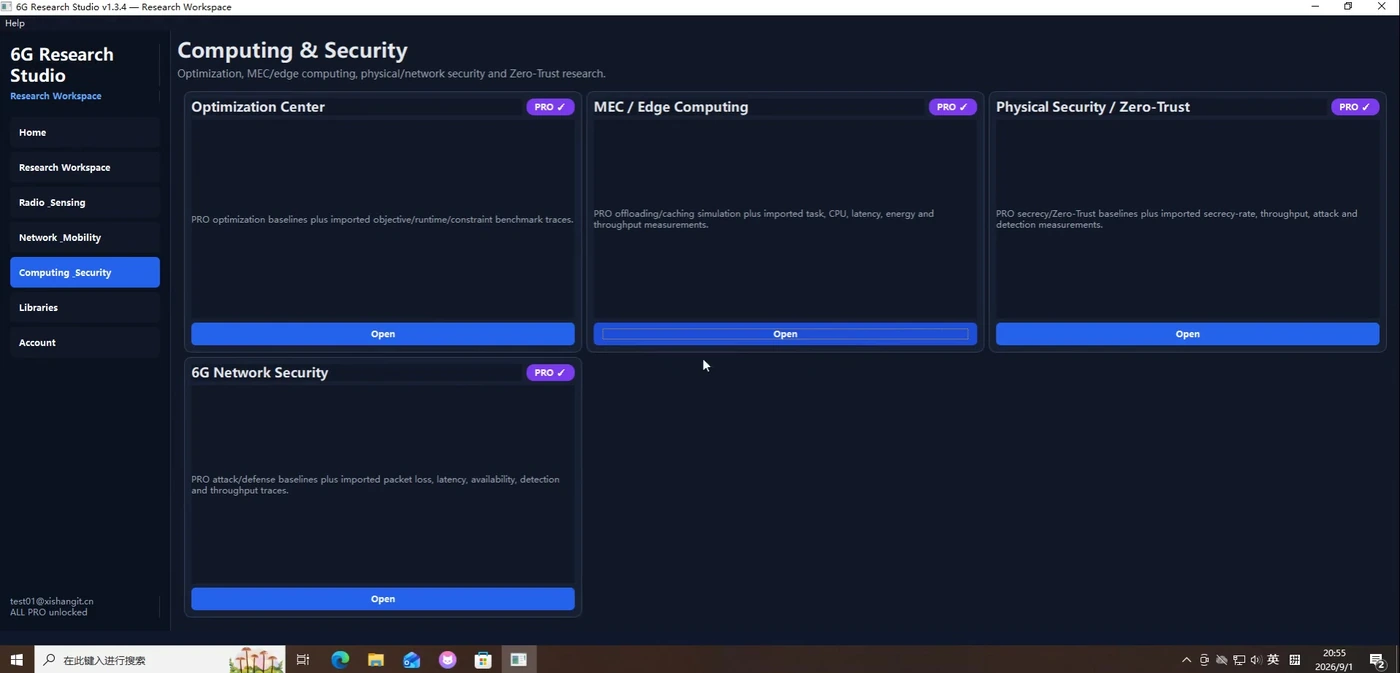Screen dimensions: 1400x673
Task: Launch Microsoft Edge from taskbar
Action: pyautogui.click(x=340, y=660)
